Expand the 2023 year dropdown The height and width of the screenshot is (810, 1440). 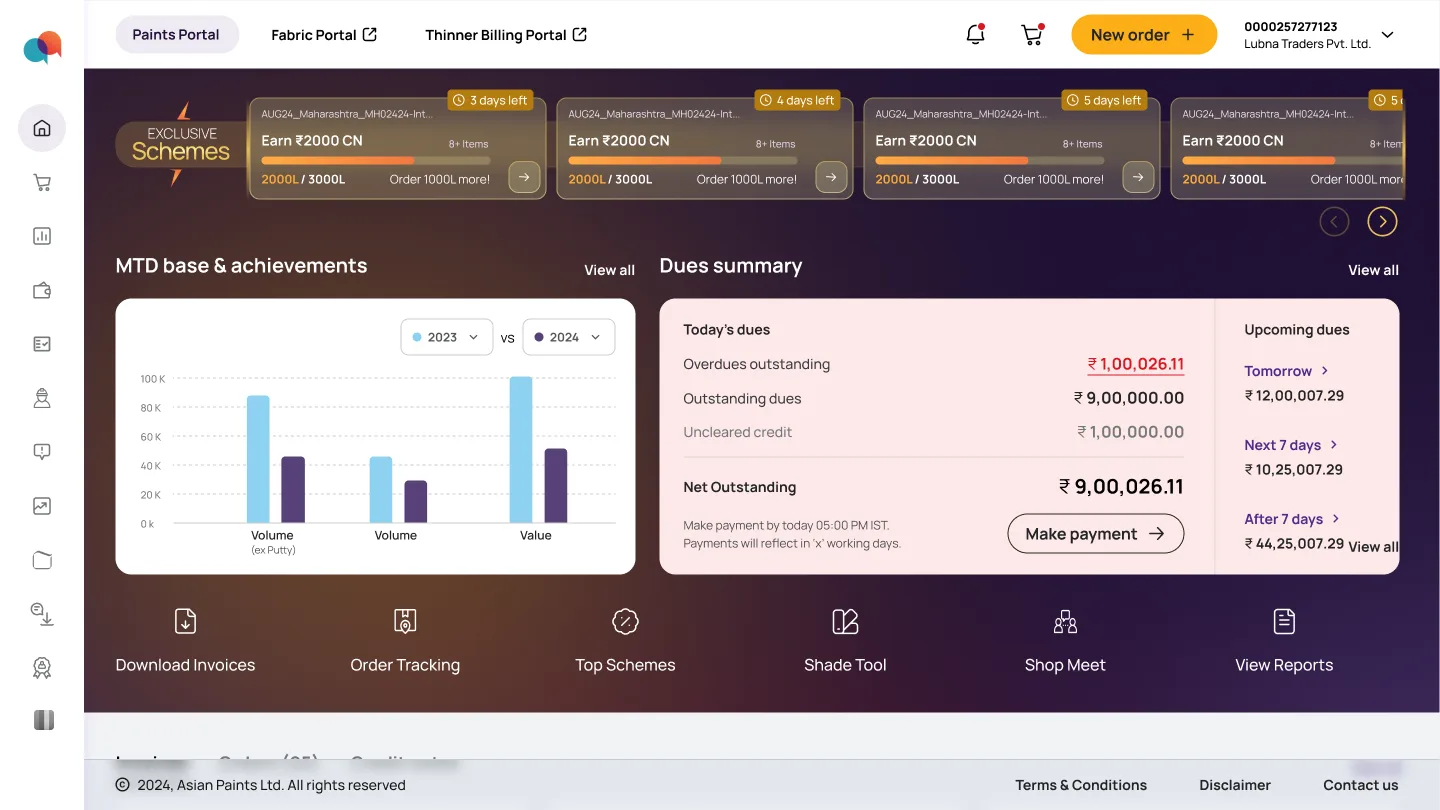447,337
